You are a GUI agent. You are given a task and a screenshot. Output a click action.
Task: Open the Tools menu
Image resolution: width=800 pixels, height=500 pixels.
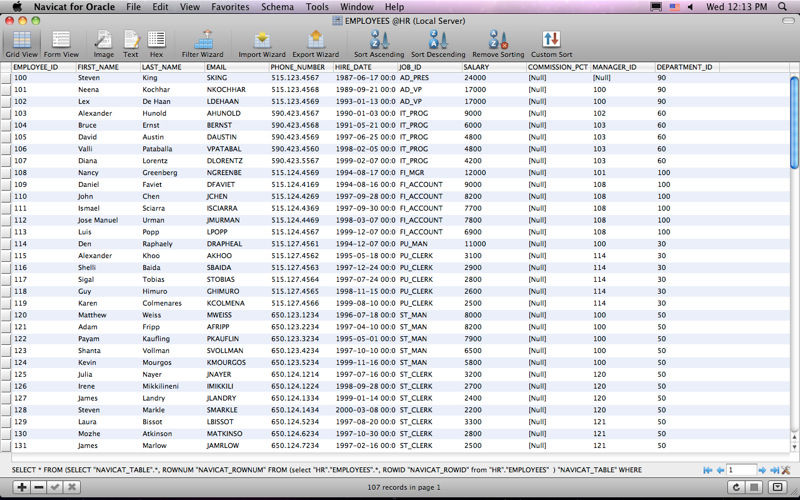(317, 7)
